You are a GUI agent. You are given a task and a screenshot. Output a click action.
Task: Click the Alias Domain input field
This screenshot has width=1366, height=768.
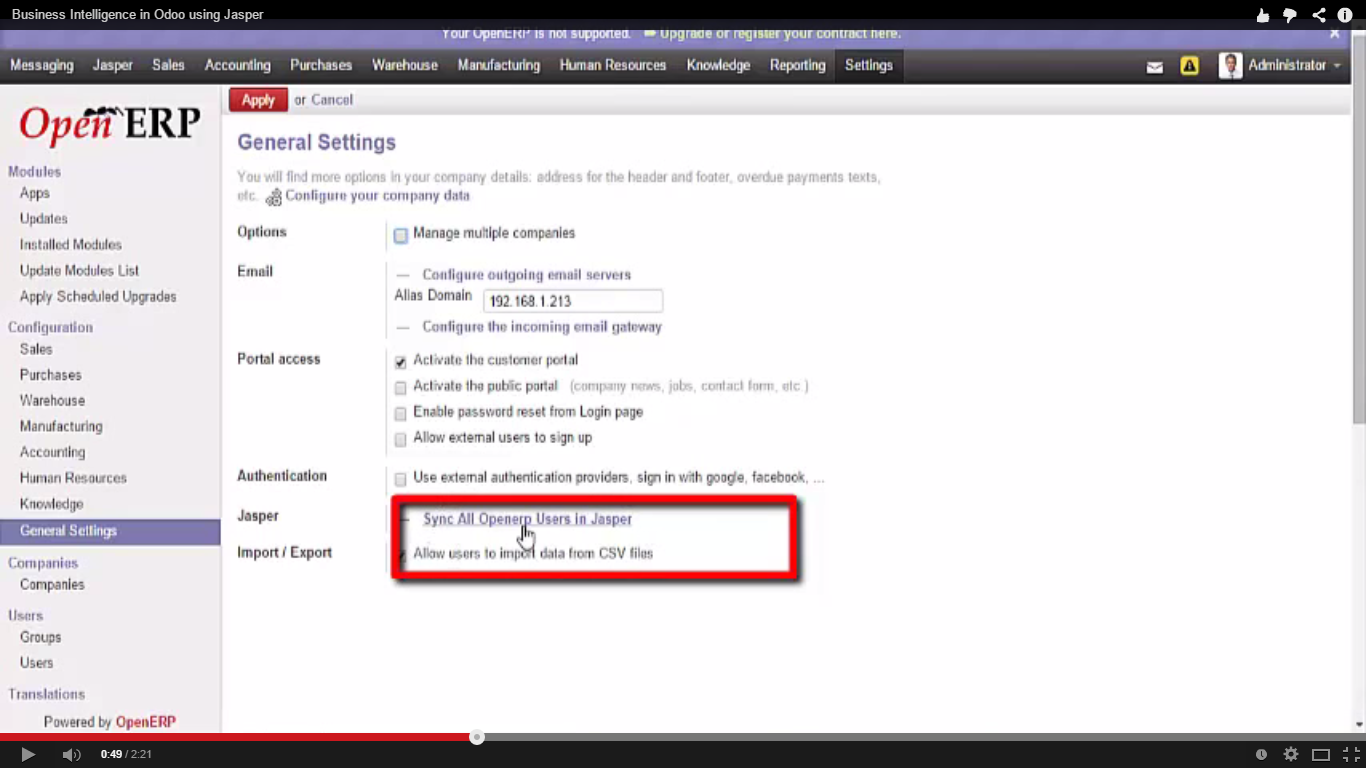573,301
